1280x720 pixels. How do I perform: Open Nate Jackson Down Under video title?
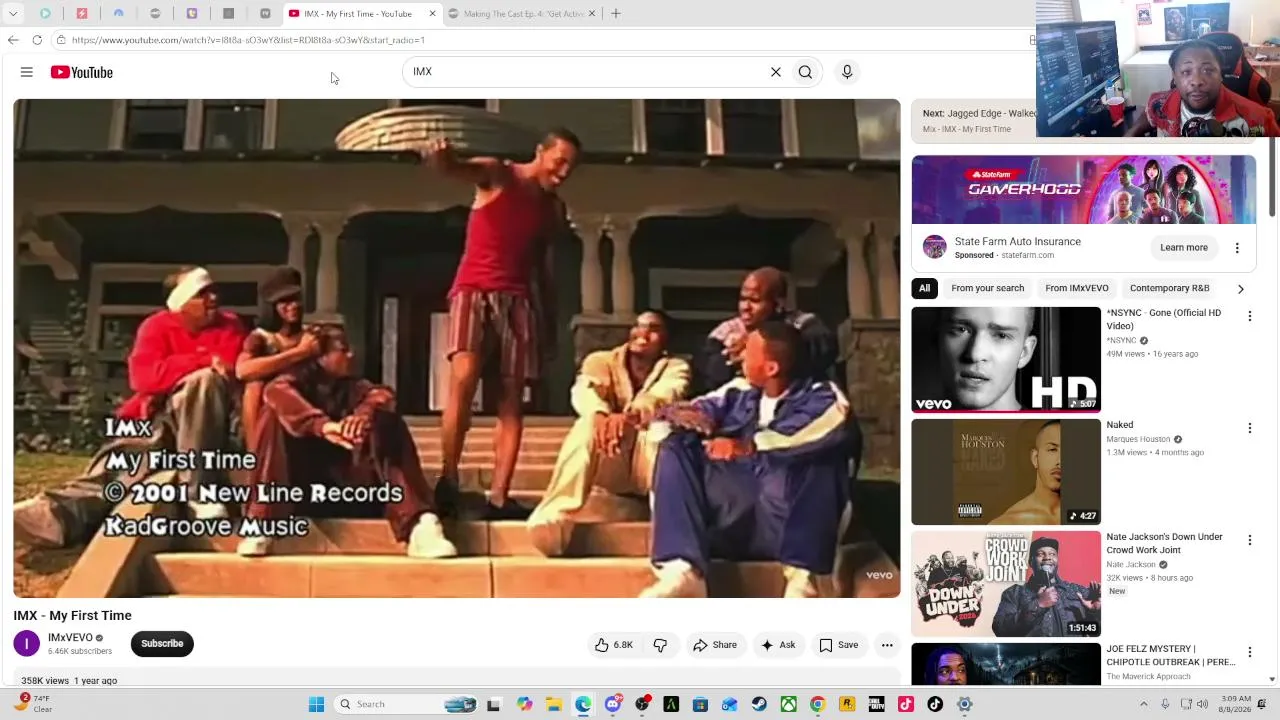click(x=1164, y=544)
